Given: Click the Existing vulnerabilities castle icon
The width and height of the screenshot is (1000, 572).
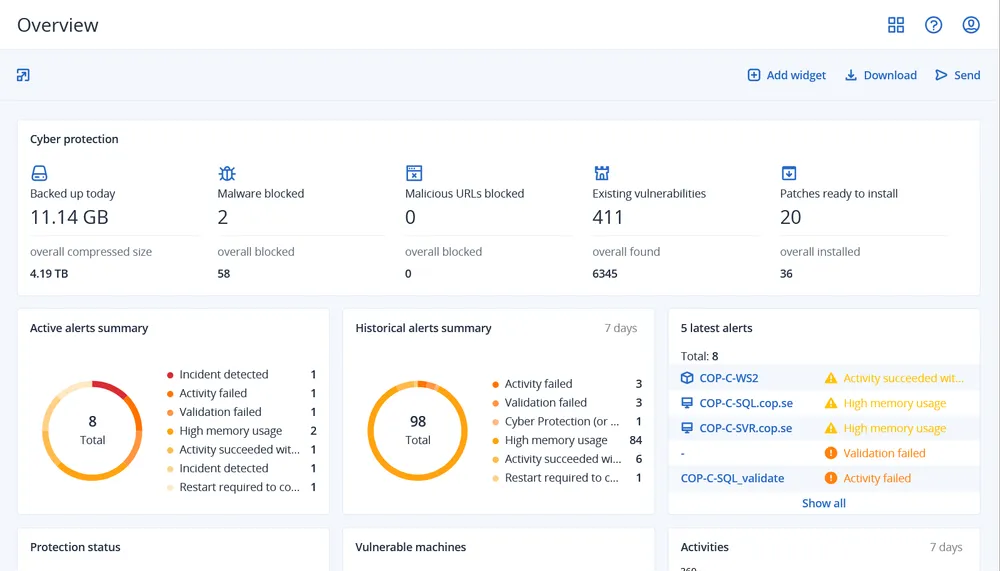Looking at the screenshot, I should (x=601, y=173).
